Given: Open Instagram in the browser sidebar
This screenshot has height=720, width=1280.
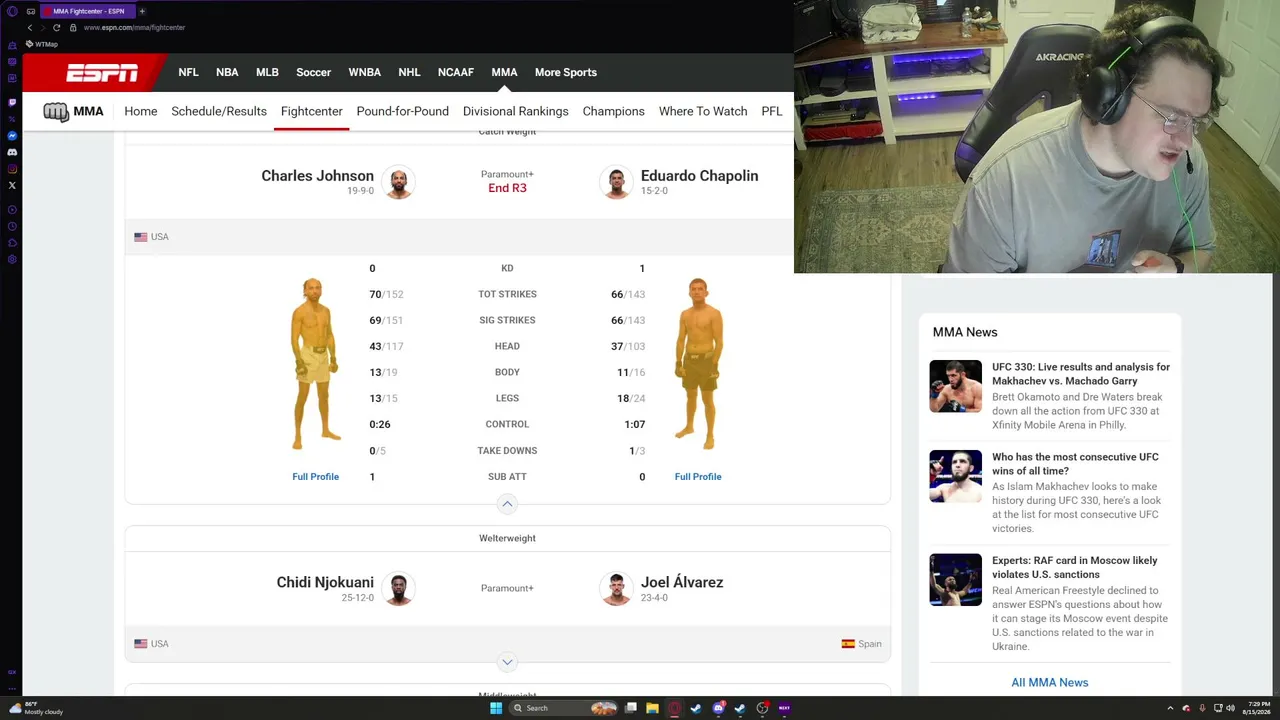Looking at the screenshot, I should point(12,168).
